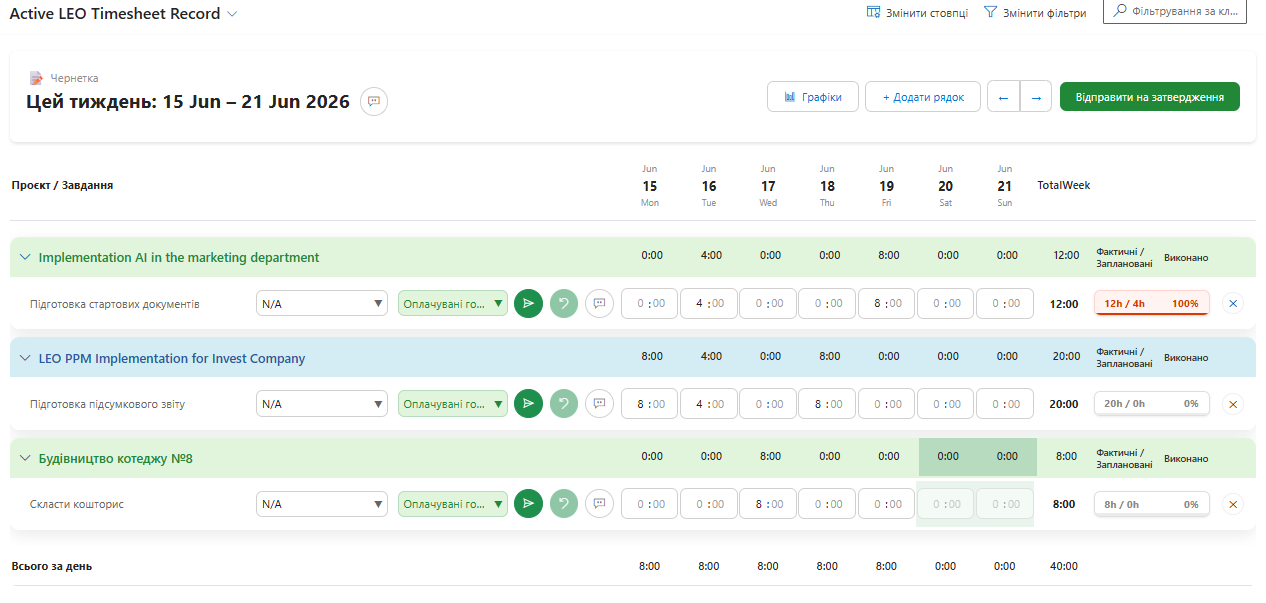Open the Active LEO Timesheet Record view selector
The image size is (1266, 603).
(124, 14)
